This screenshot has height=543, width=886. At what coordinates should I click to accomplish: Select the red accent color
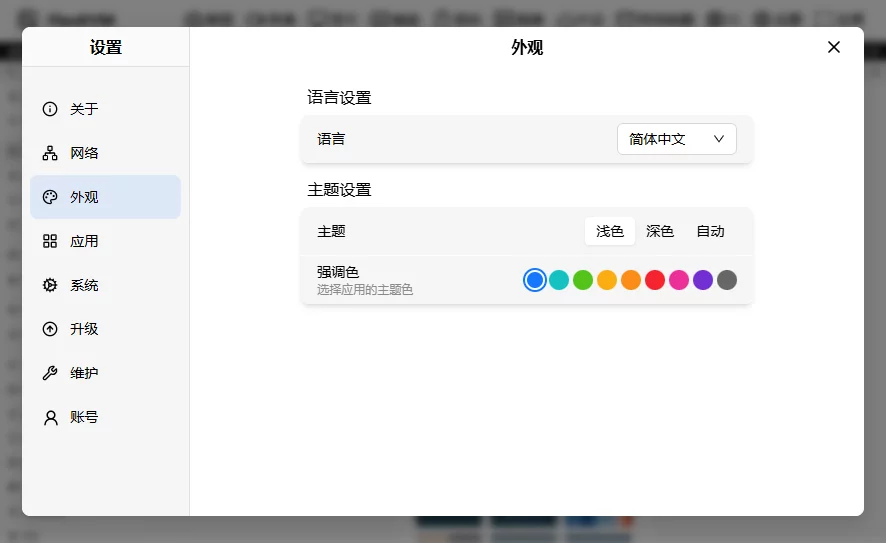(x=655, y=280)
